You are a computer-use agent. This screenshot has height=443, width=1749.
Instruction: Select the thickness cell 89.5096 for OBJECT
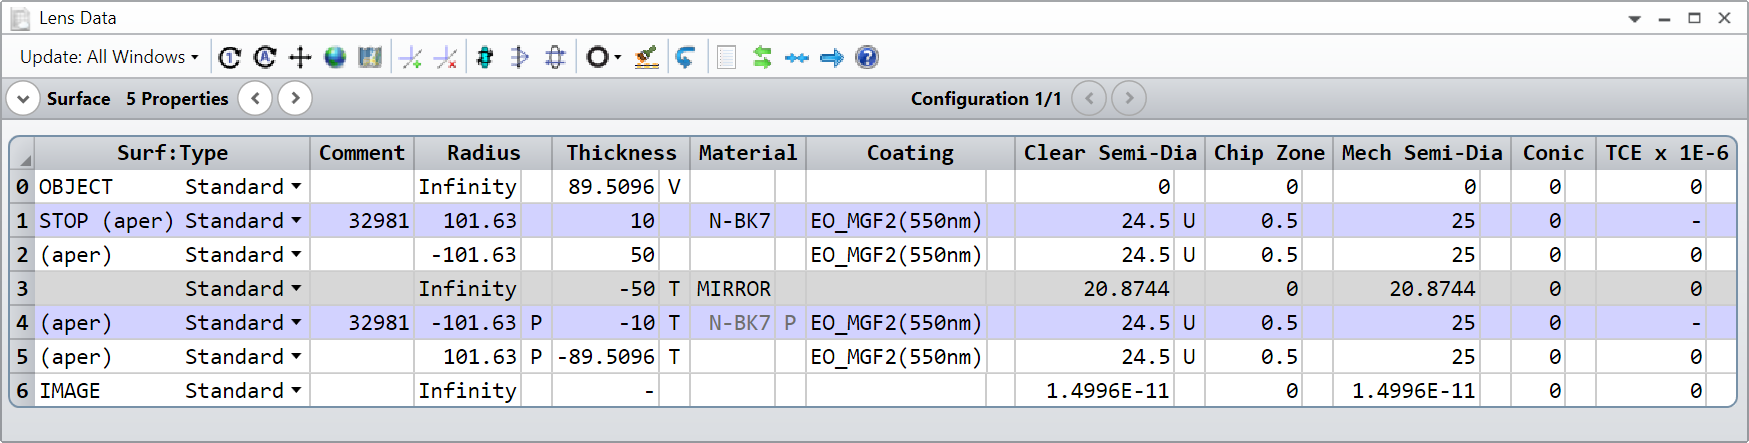606,187
